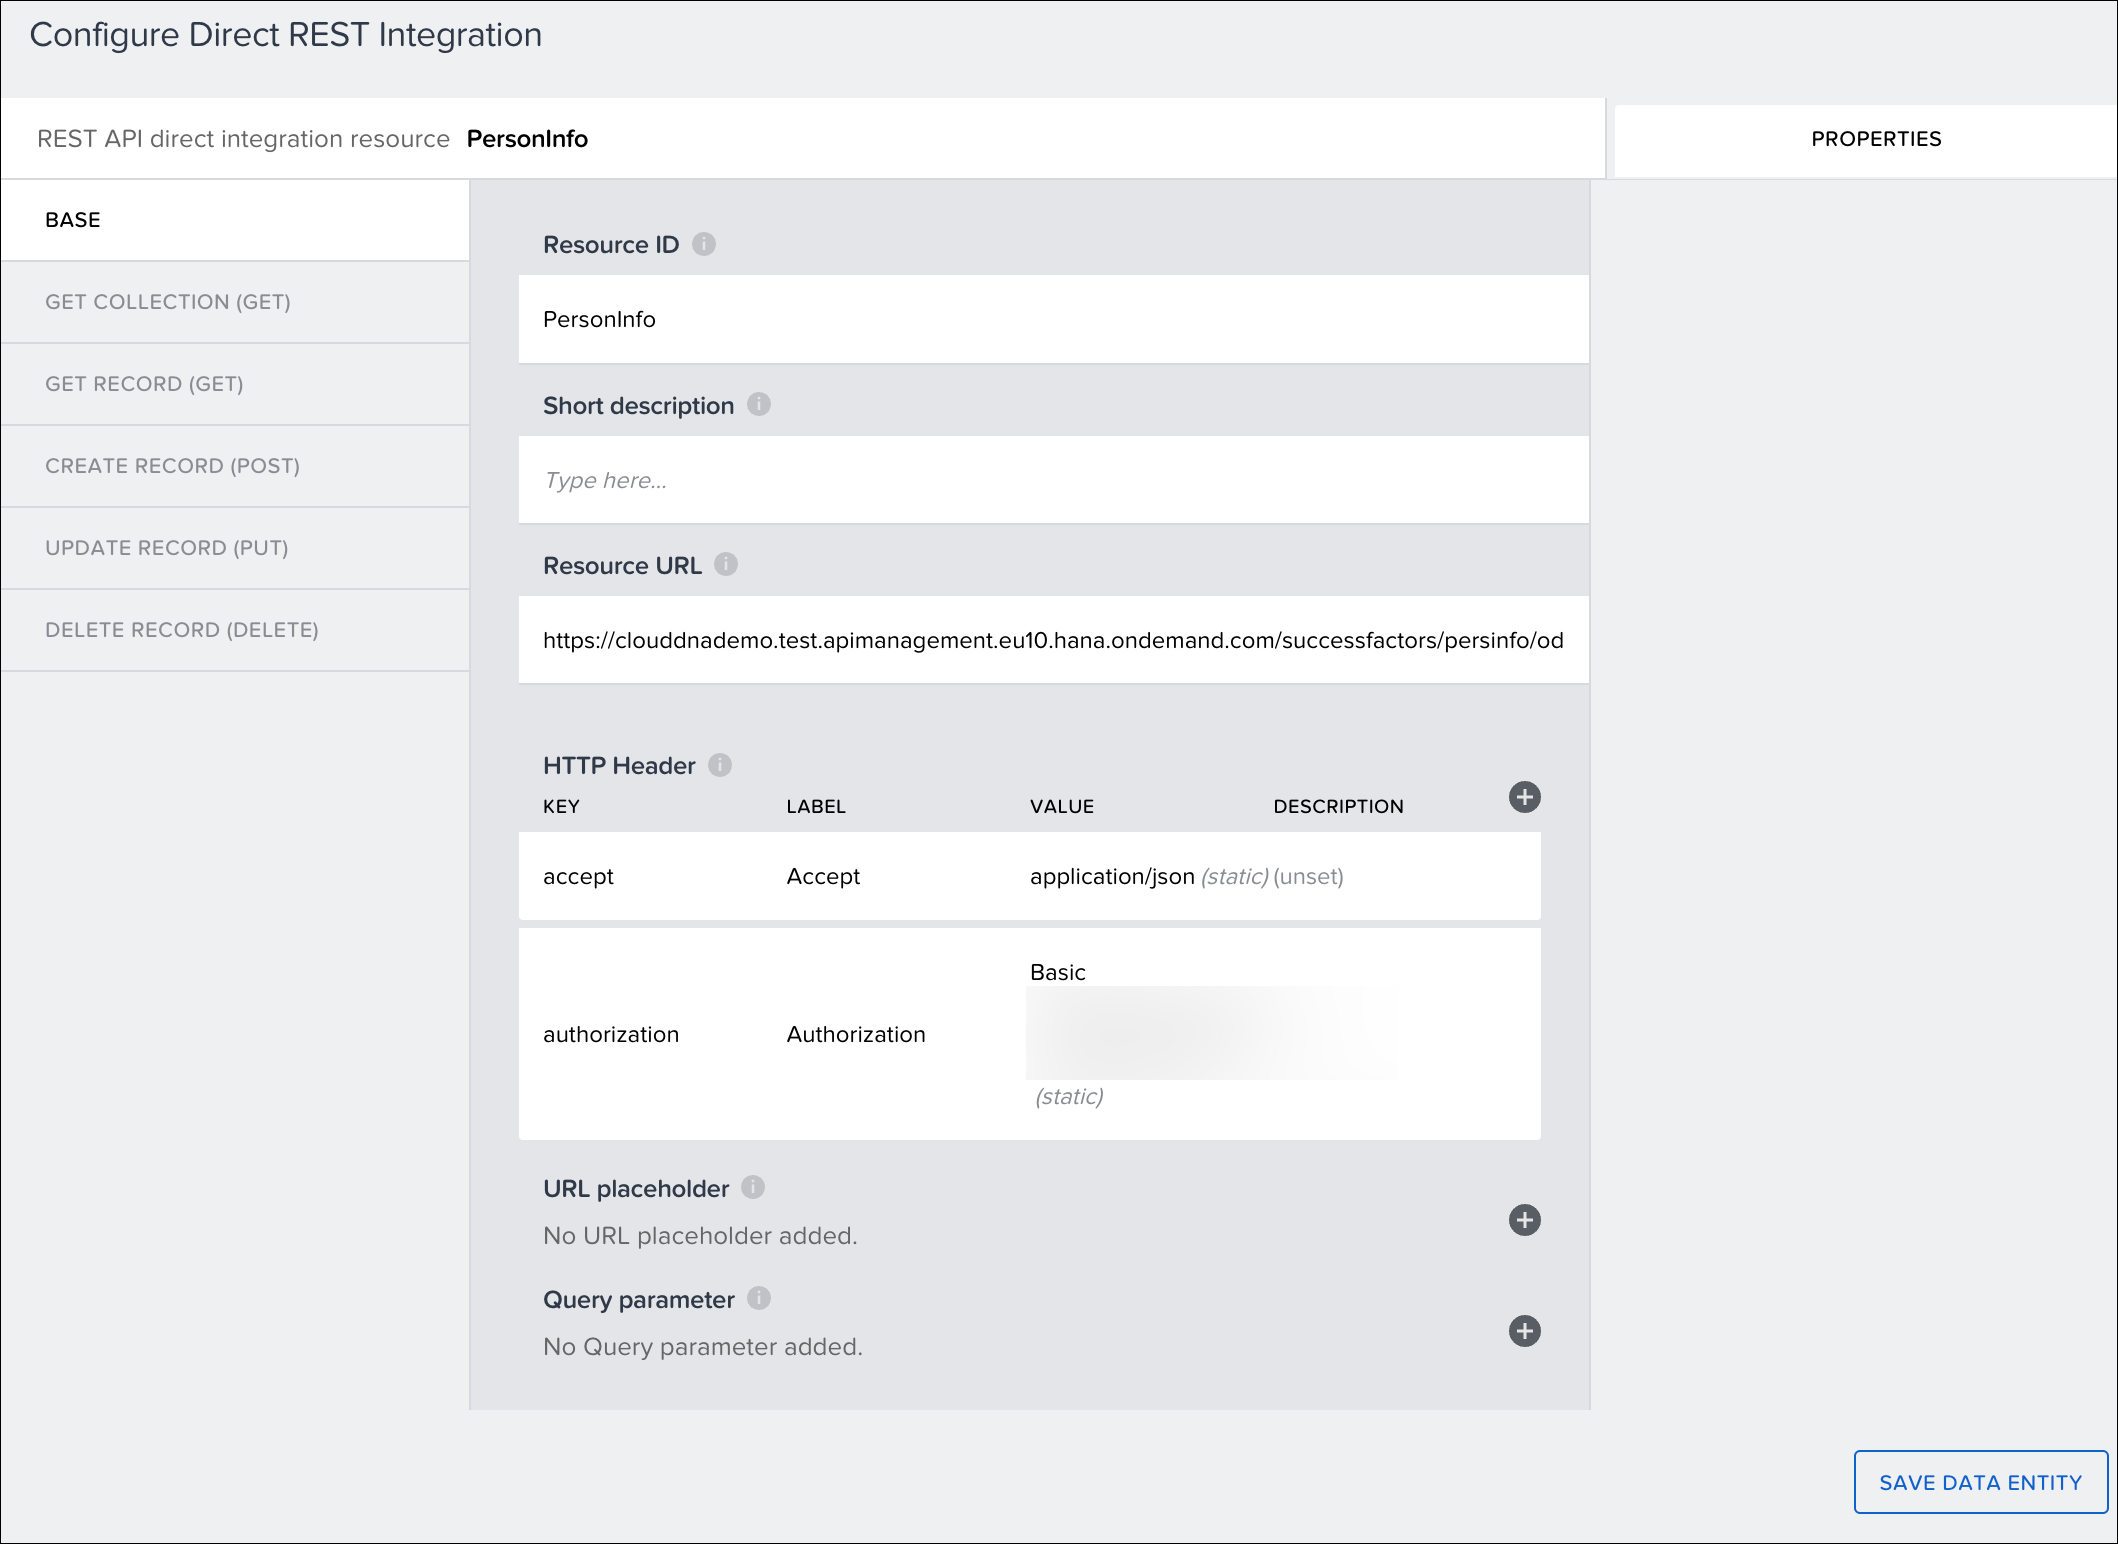This screenshot has width=2118, height=1544.
Task: Click the application/json header value
Action: point(1112,876)
